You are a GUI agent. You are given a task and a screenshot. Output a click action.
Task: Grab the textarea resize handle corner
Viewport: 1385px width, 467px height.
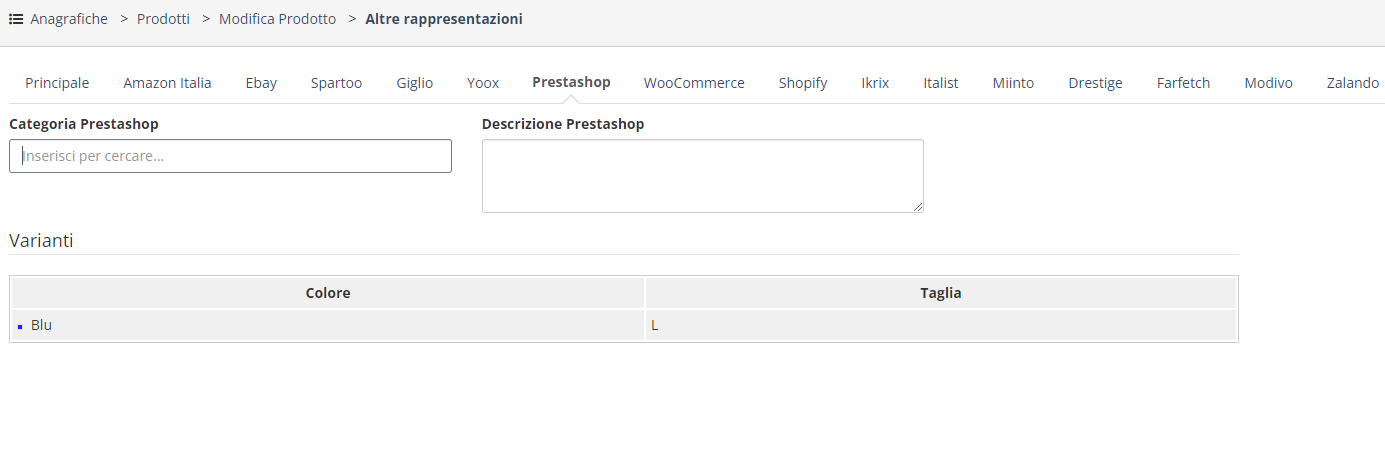coord(917,206)
